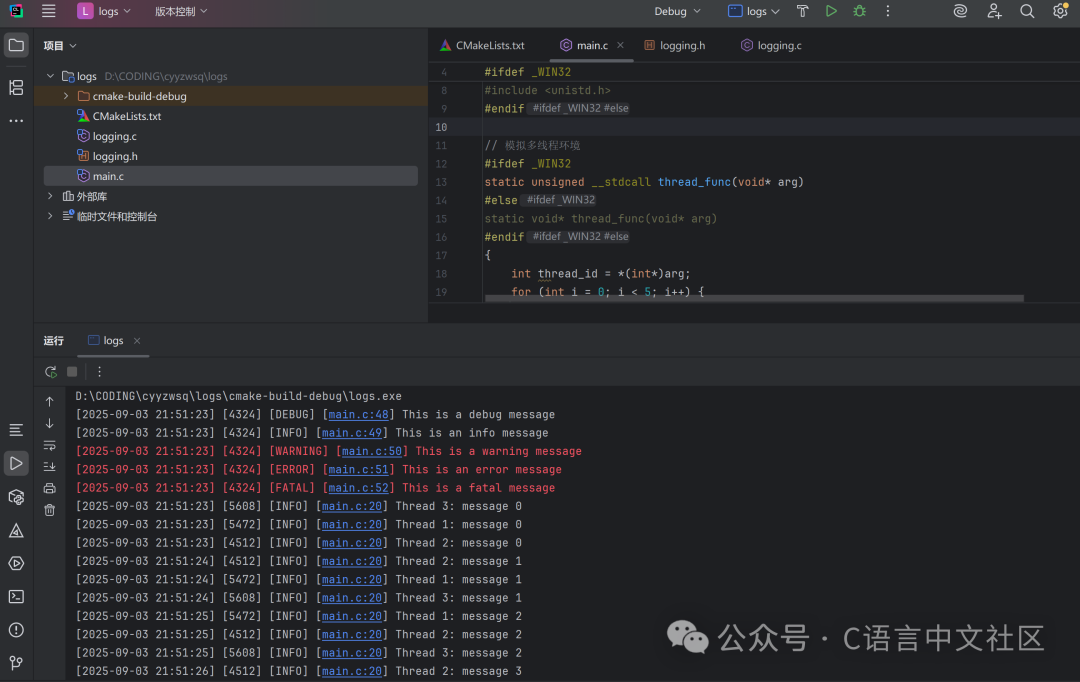Expand 临时文件和控制台 node

(x=50, y=216)
